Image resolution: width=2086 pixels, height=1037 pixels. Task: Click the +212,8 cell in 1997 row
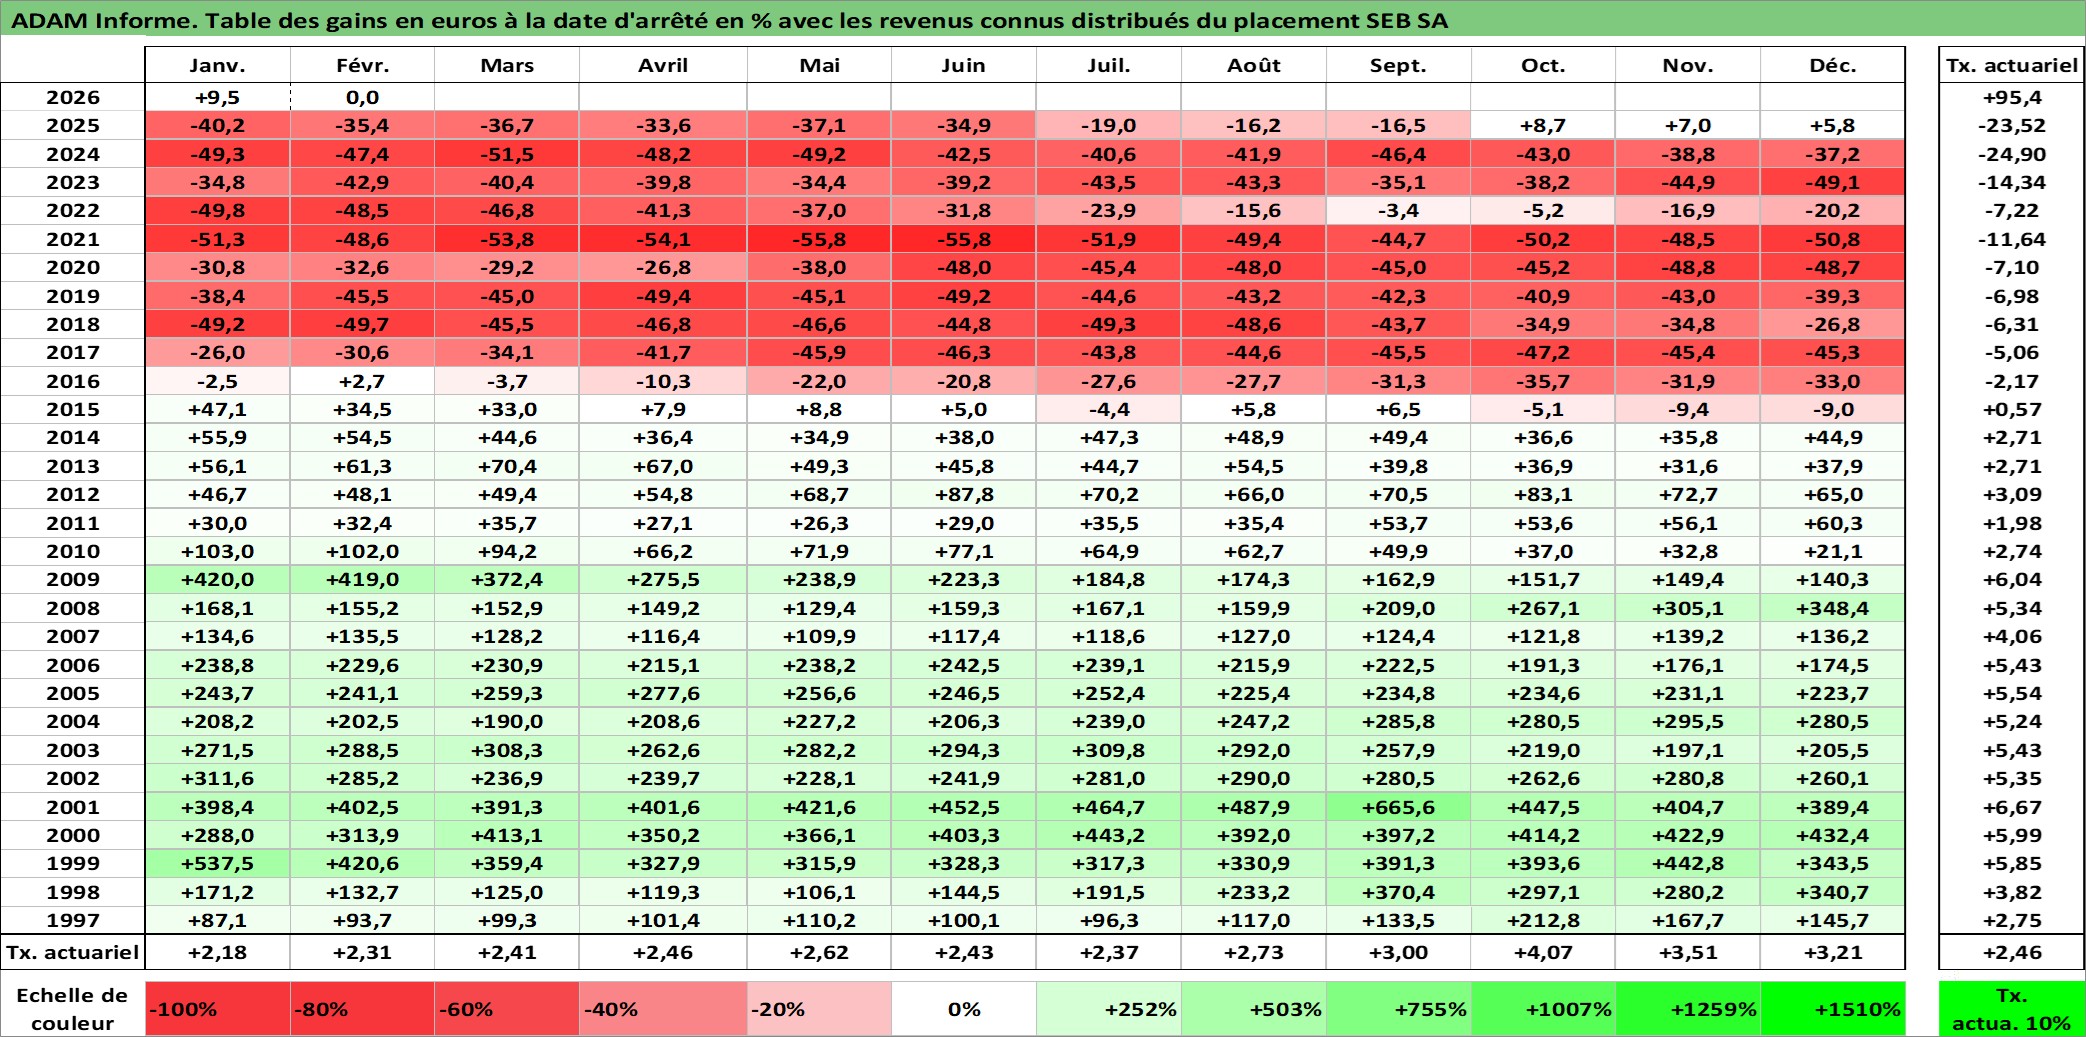pyautogui.click(x=1543, y=920)
